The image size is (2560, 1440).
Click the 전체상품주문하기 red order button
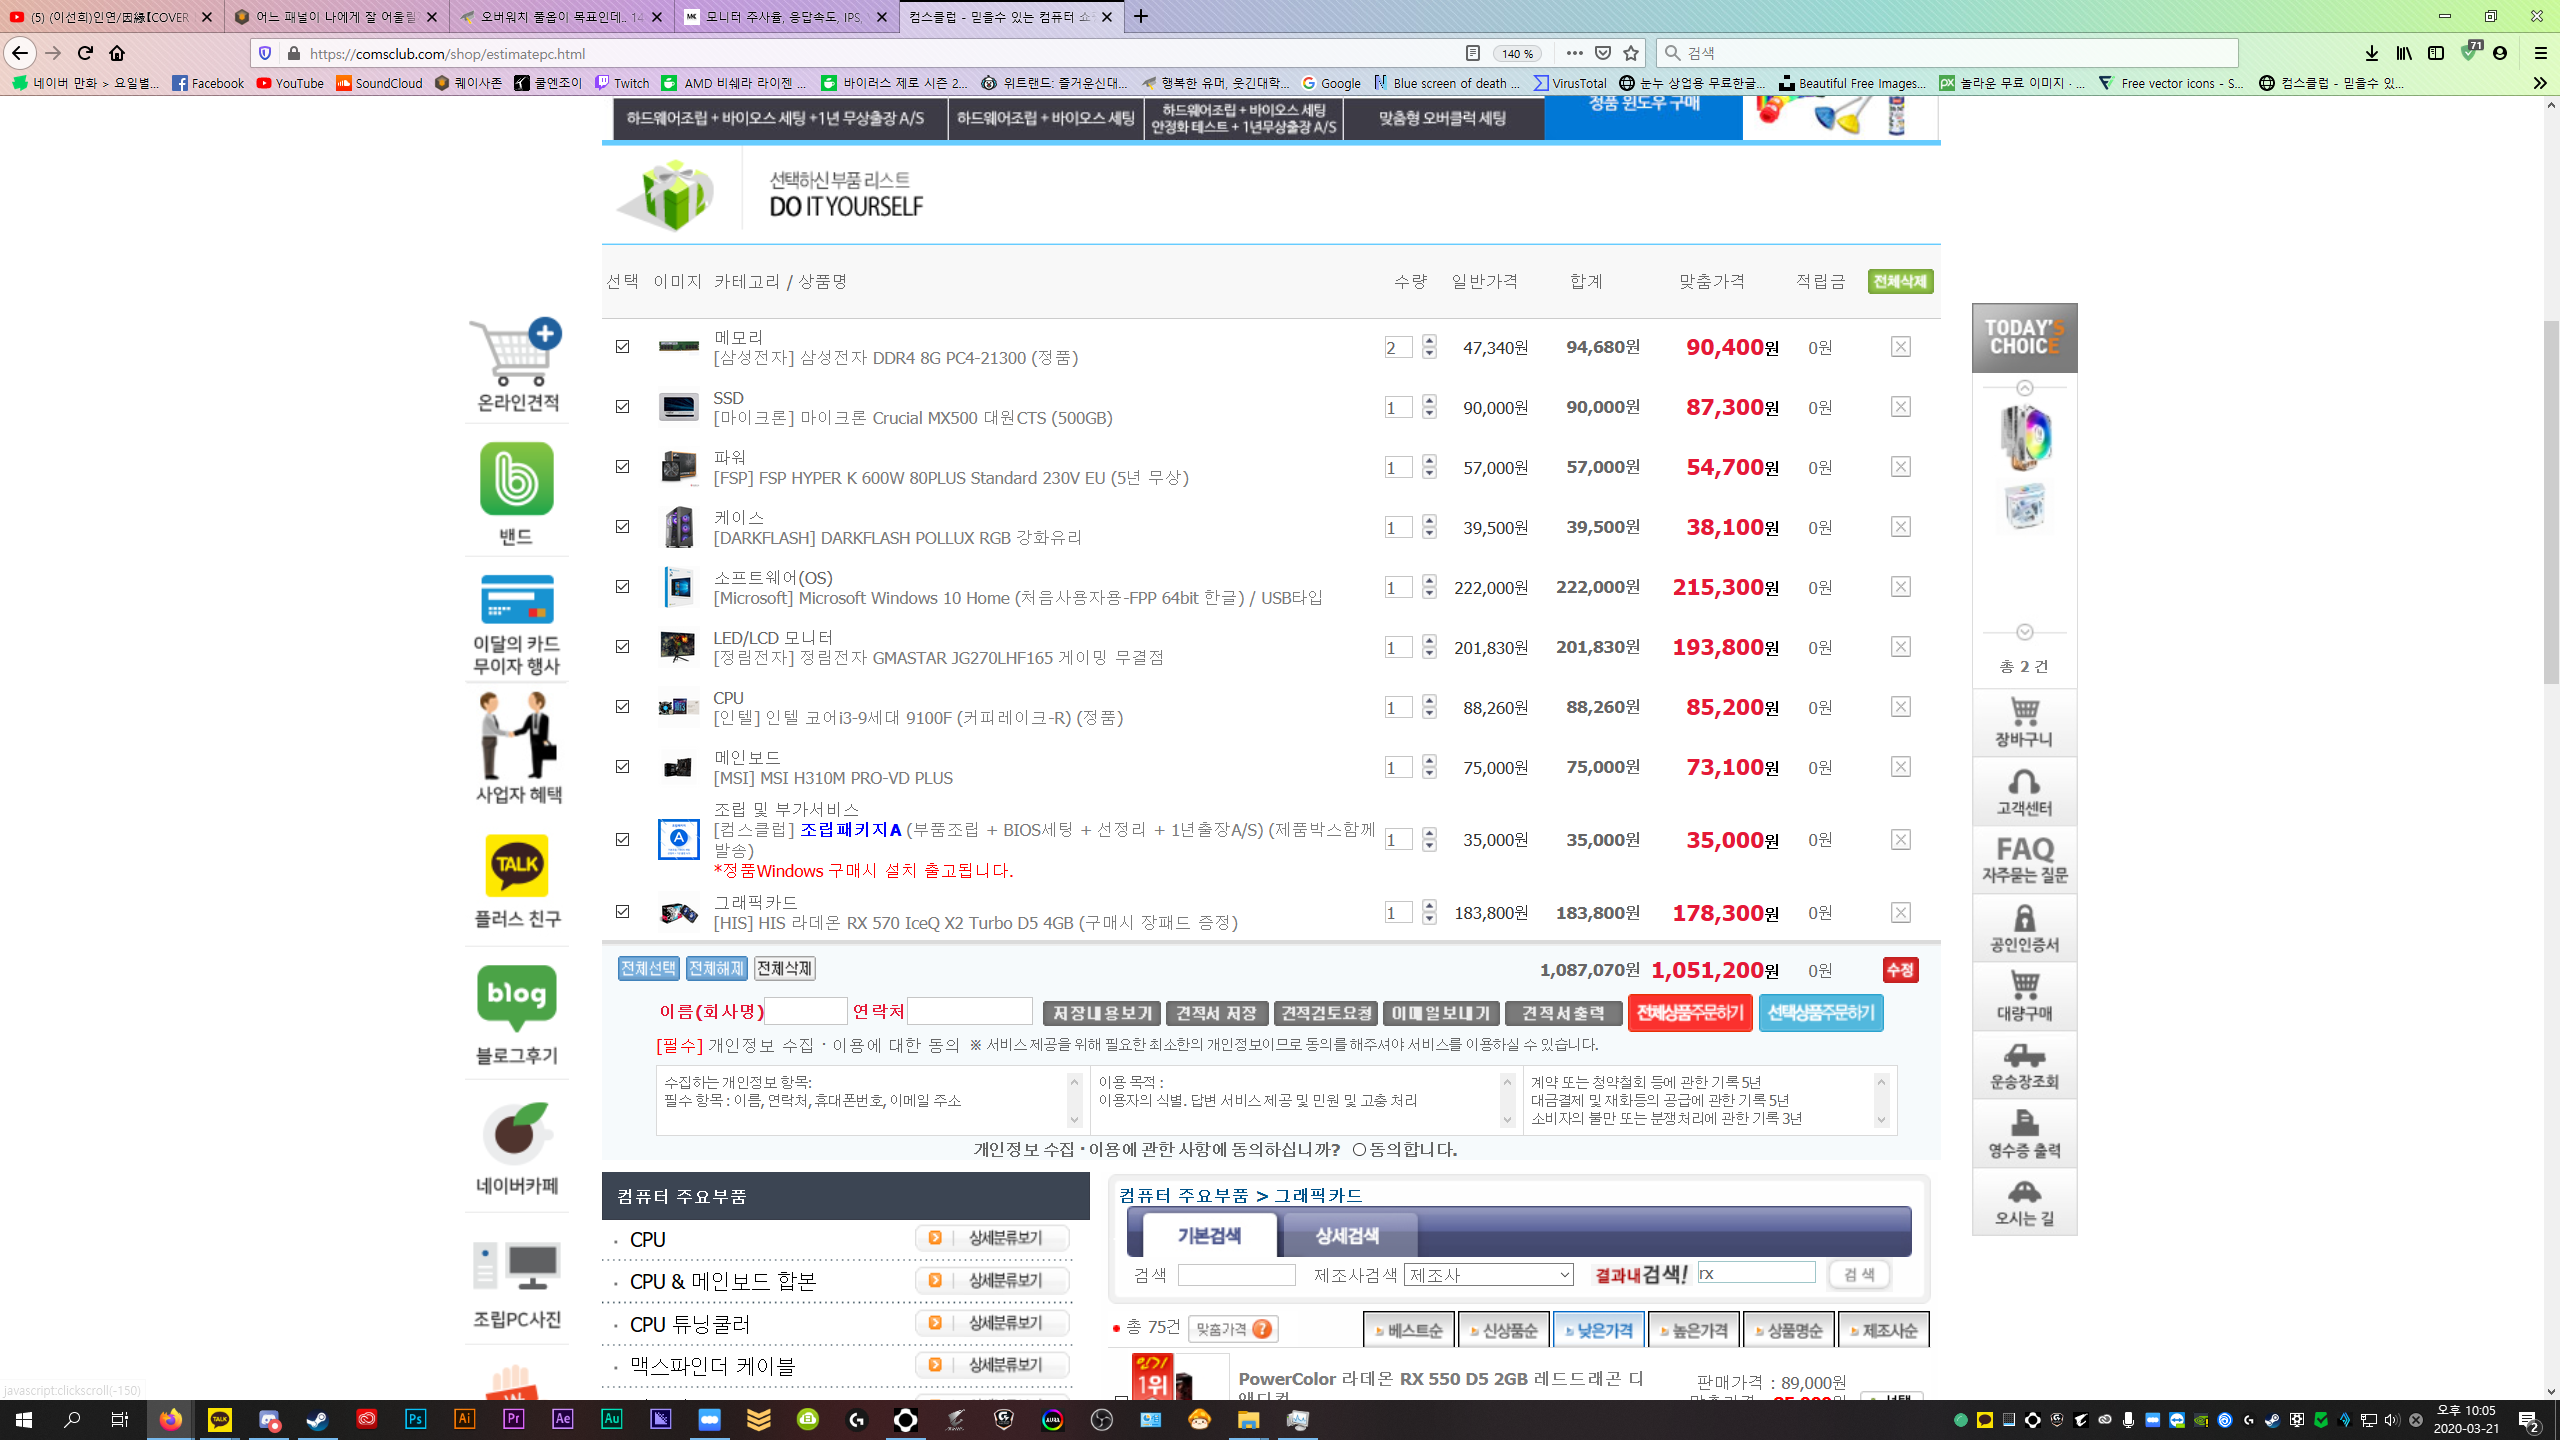pyautogui.click(x=1689, y=1013)
